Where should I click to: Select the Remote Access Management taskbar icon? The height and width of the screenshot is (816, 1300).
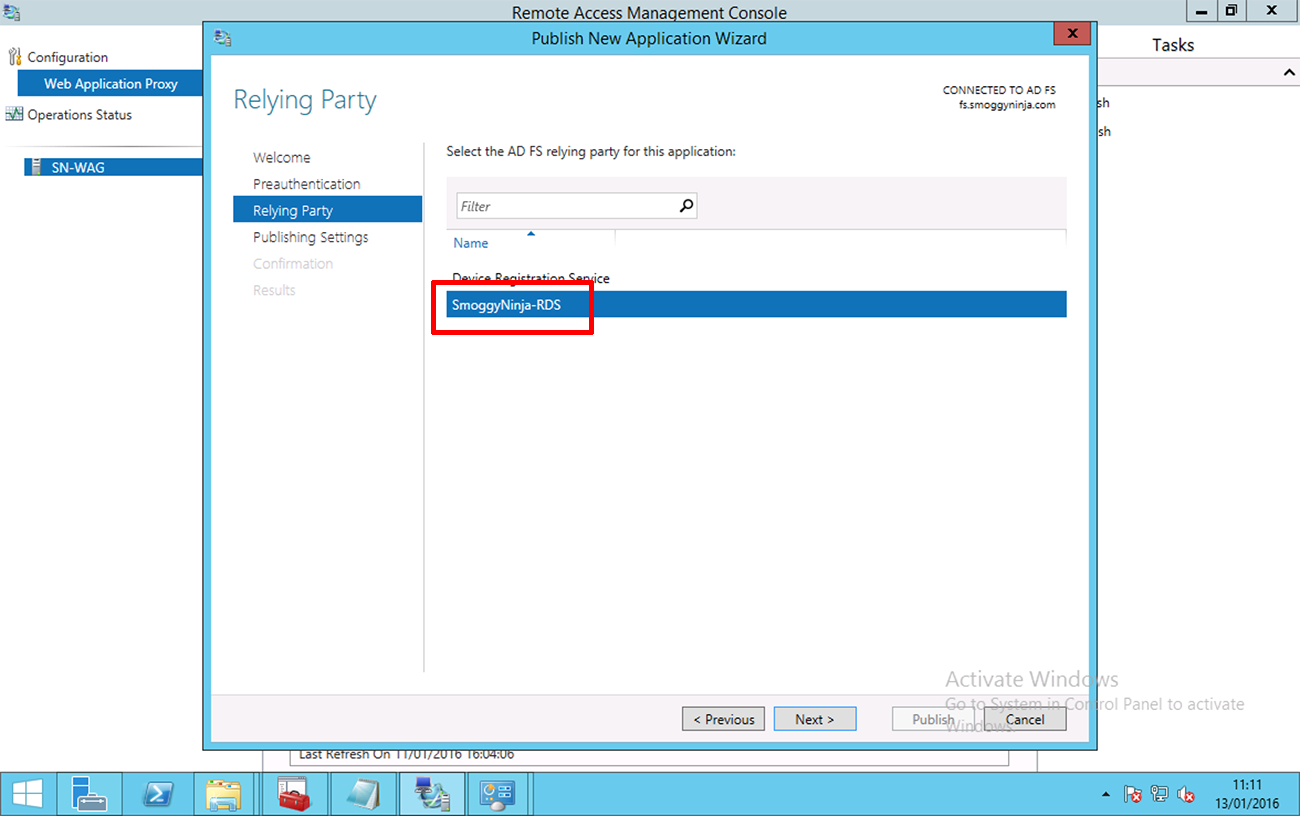pos(430,794)
